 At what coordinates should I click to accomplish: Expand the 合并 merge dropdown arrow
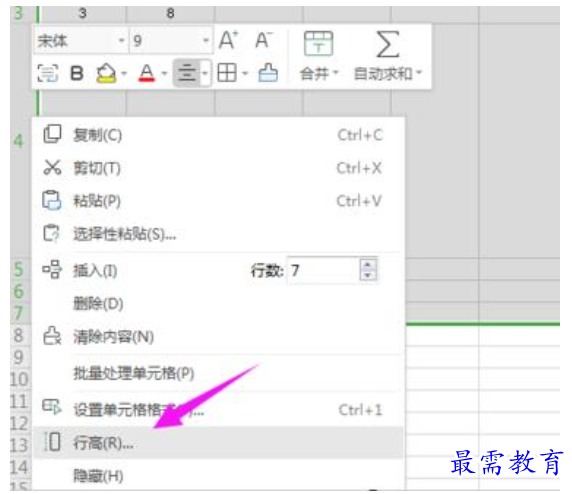(x=336, y=72)
